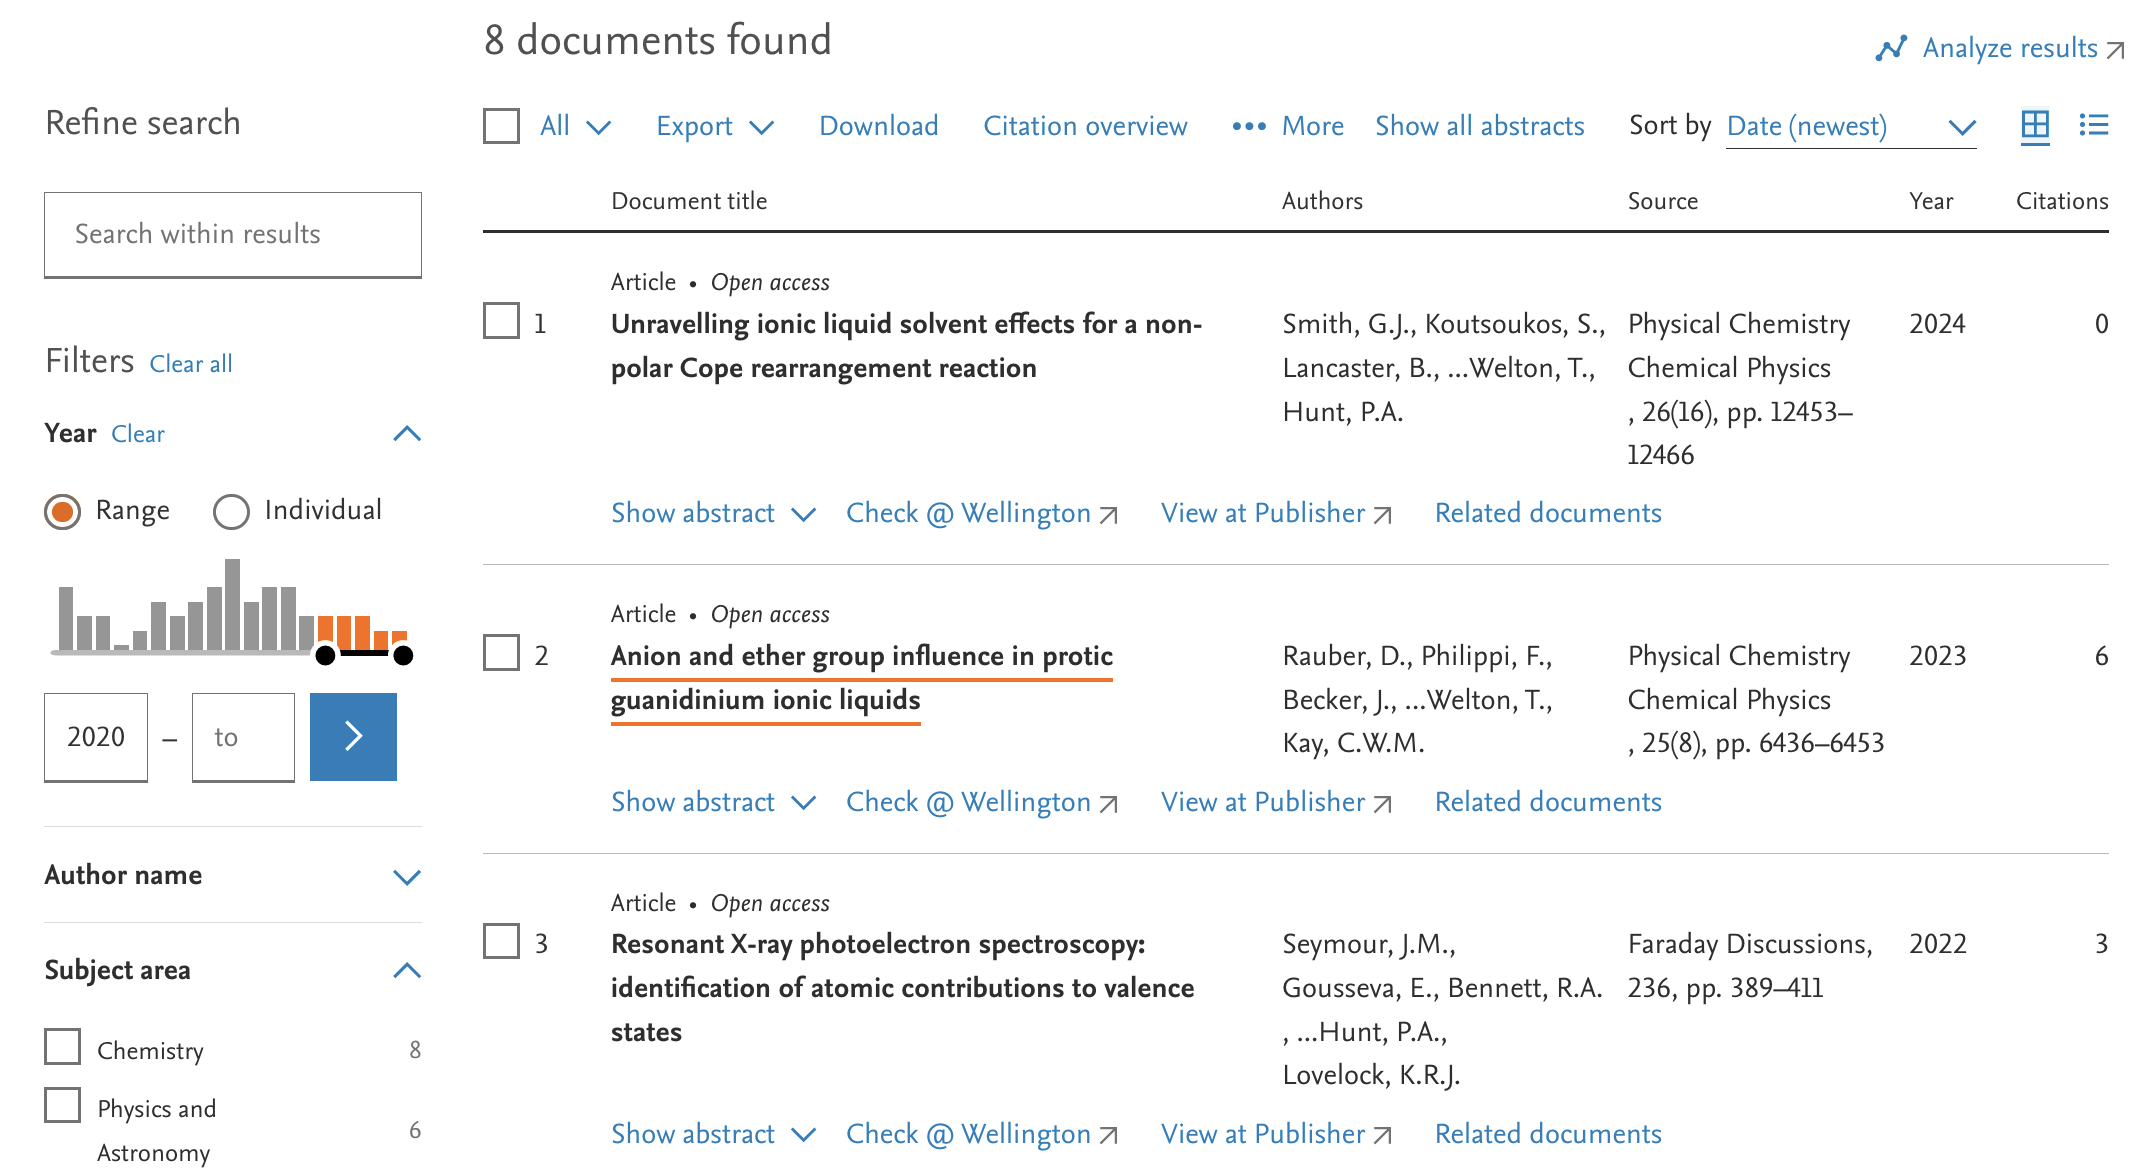Focus the Search within results field
This screenshot has height=1176, width=2154.
[x=233, y=234]
